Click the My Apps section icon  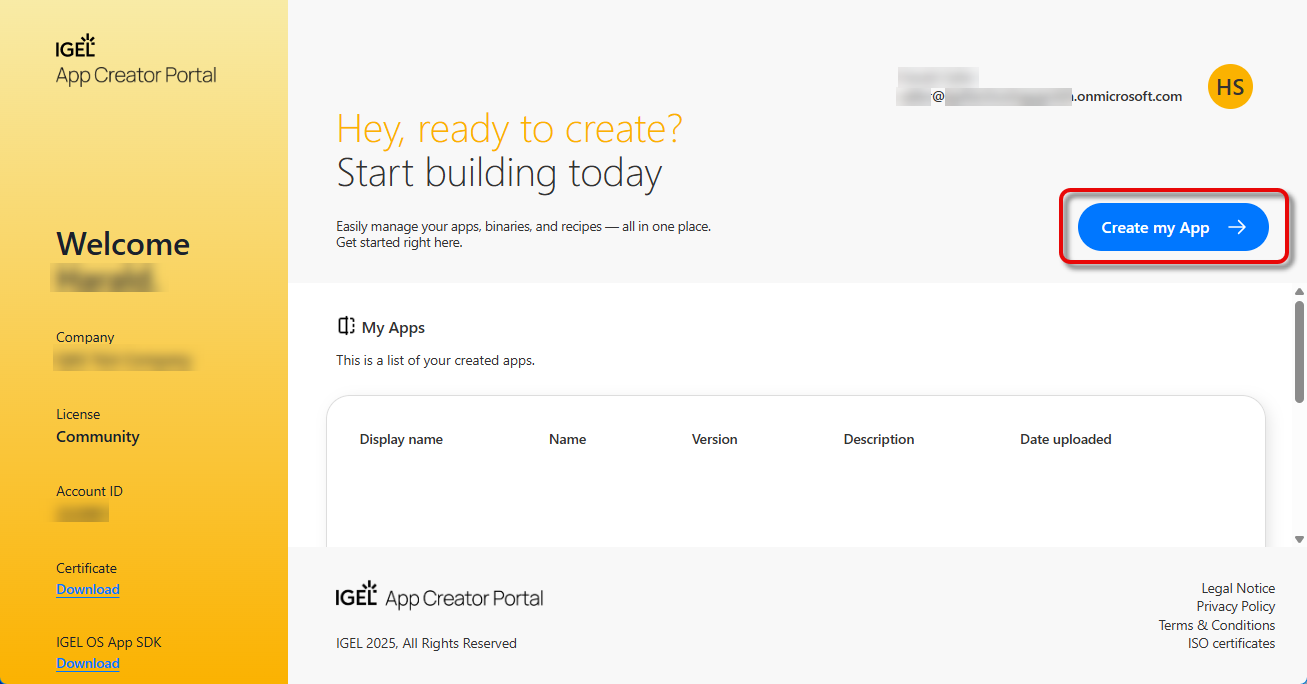[x=346, y=327]
